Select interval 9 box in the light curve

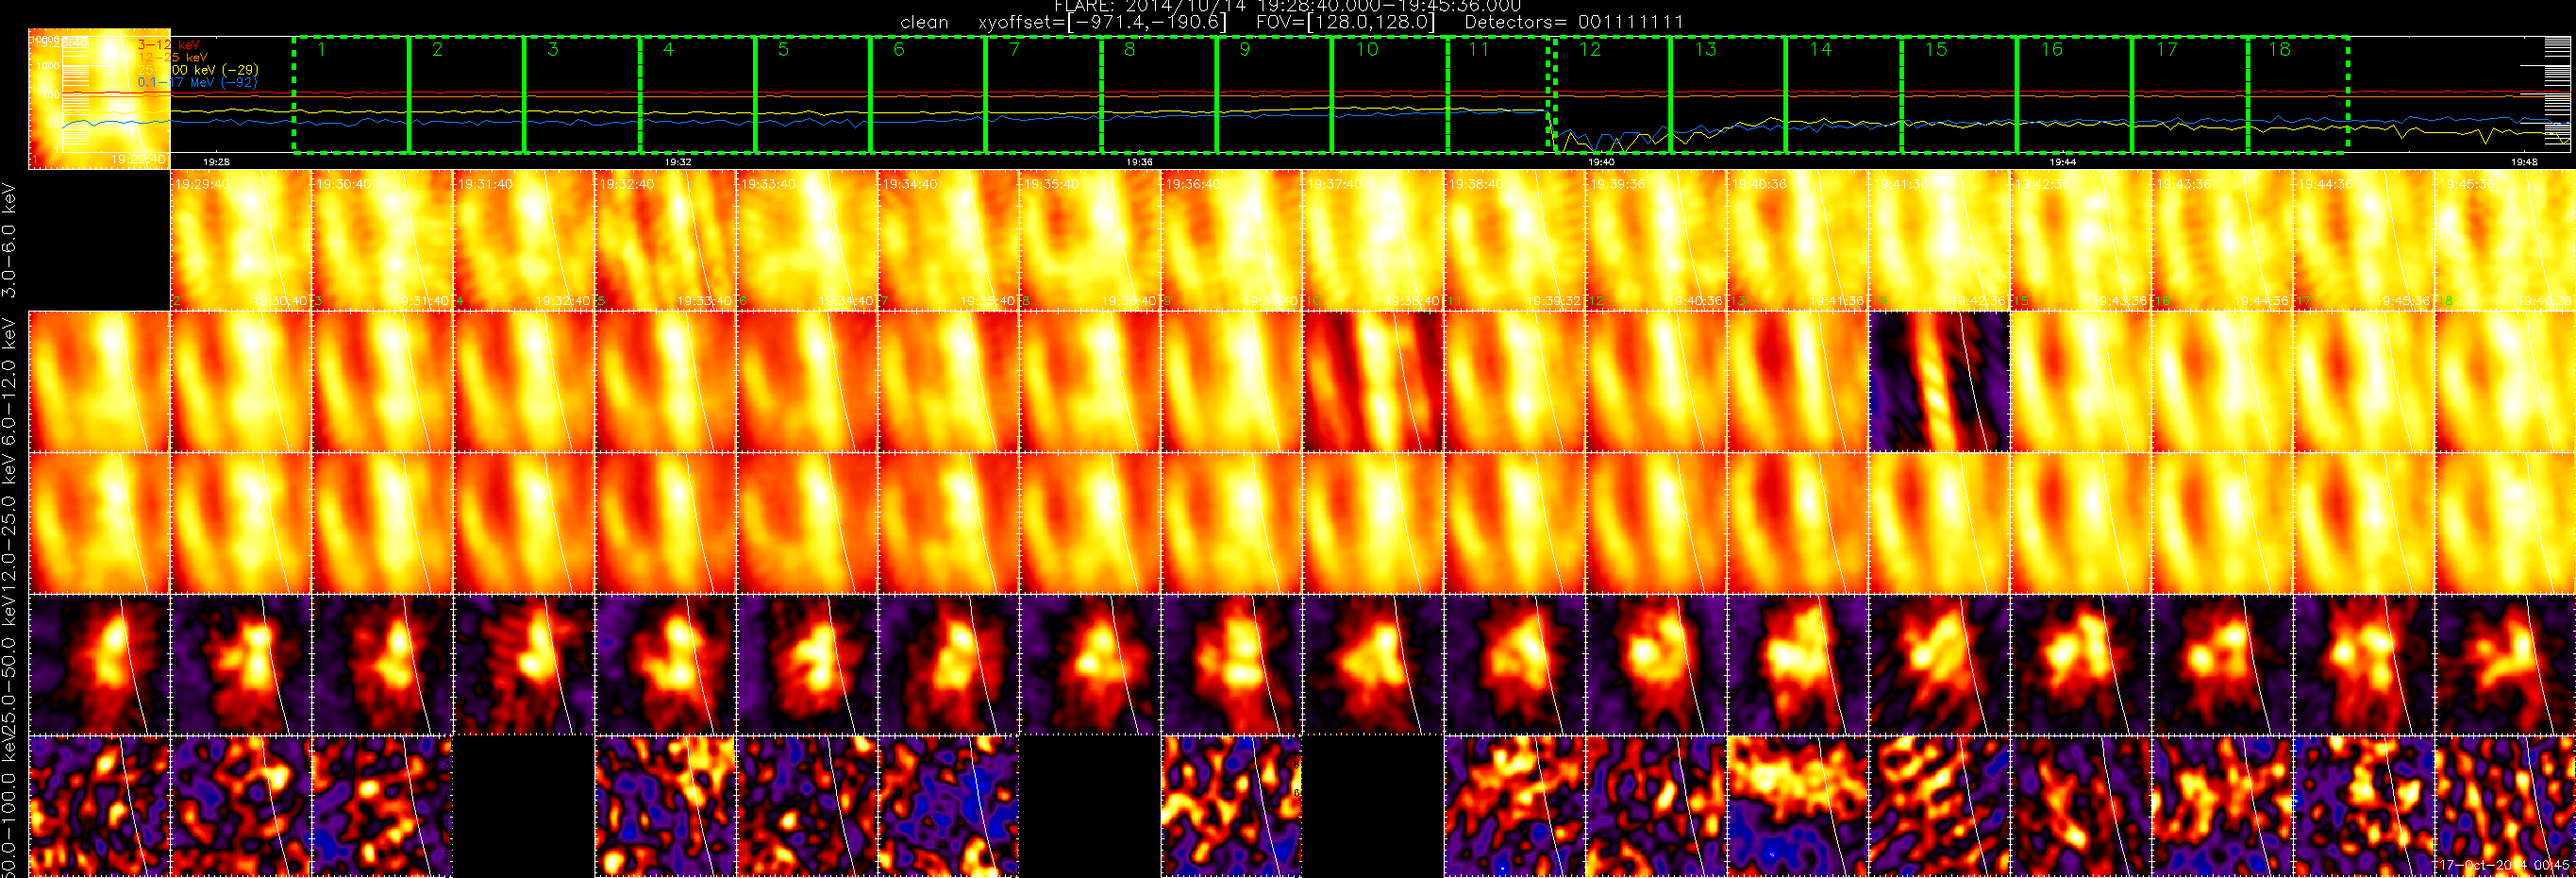(1275, 95)
